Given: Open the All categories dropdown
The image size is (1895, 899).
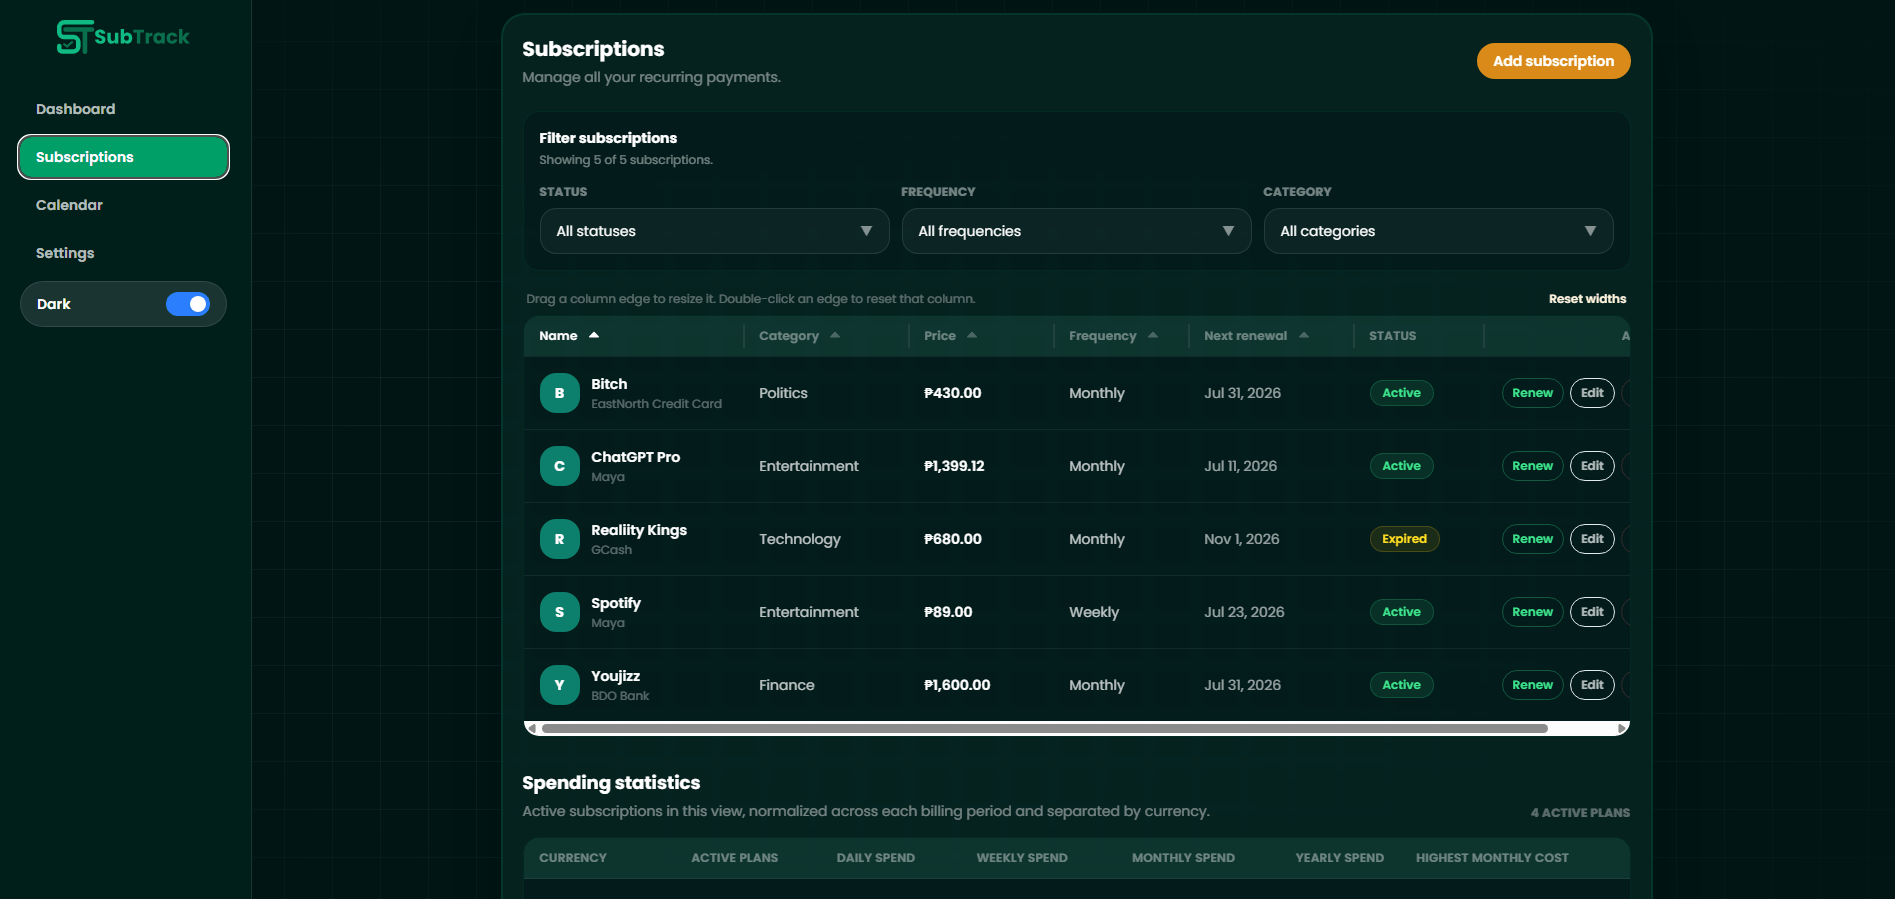Looking at the screenshot, I should click(x=1439, y=231).
